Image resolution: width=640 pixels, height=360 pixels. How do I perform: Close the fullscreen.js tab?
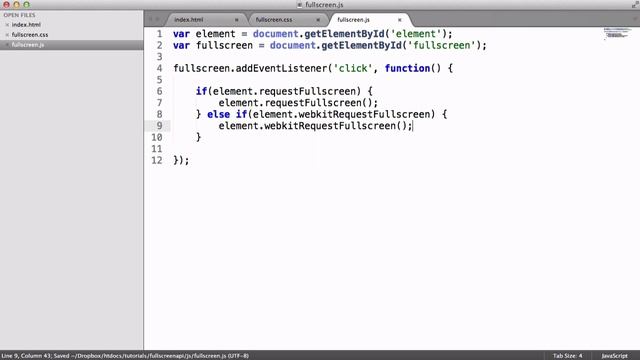tap(400, 20)
